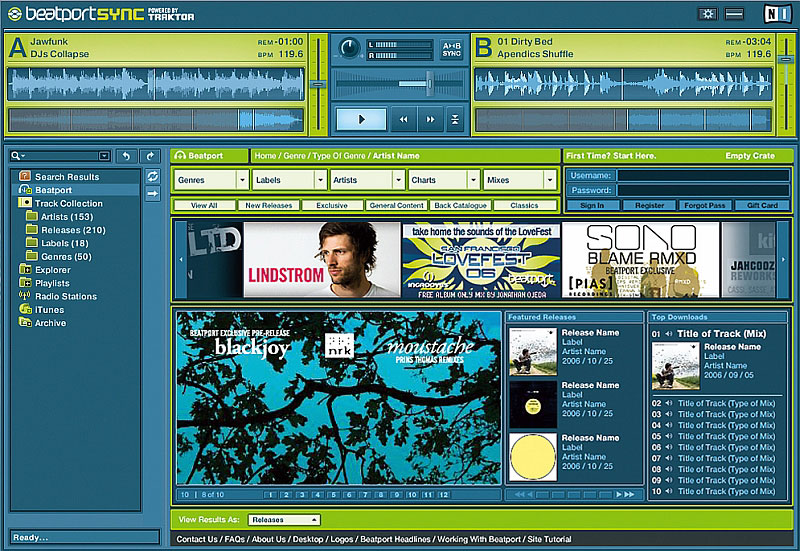Image resolution: width=800 pixels, height=551 pixels.
Task: Click the undo arrow above the browser tree
Action: [126, 156]
